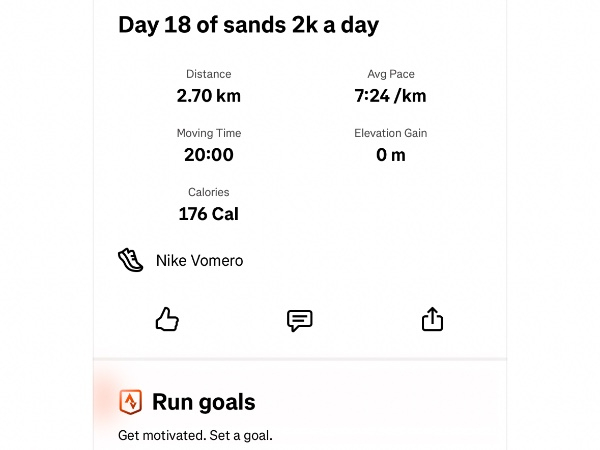
Task: Select the Nike Vomero shoe name
Action: click(199, 261)
